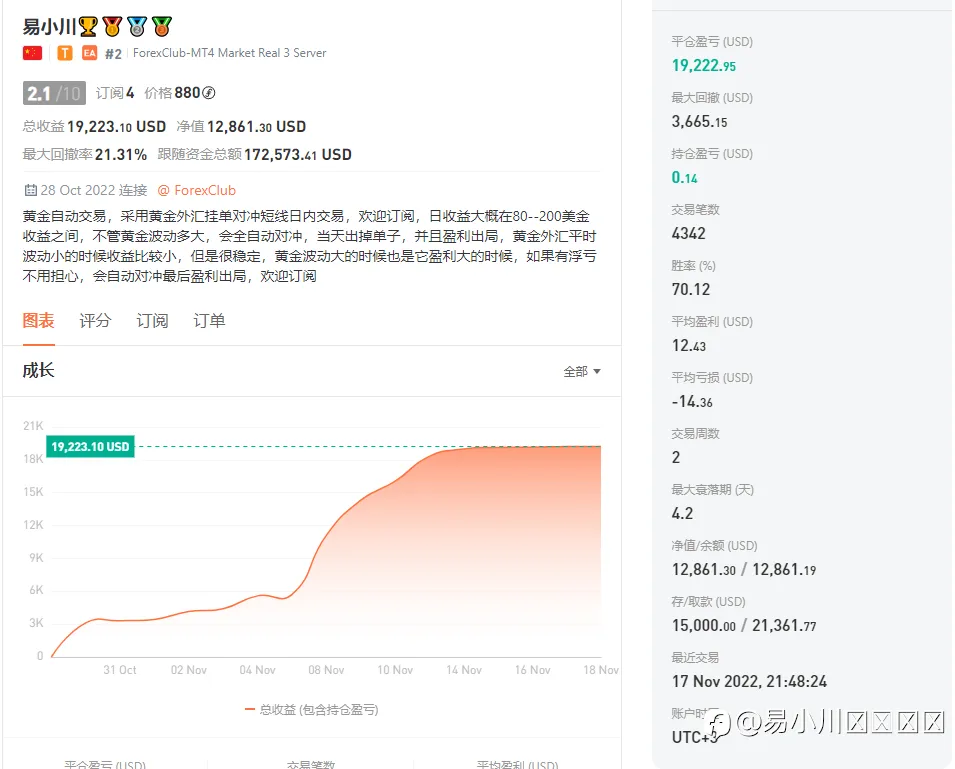Click the 胜率 value 70.12
Viewport: 955px width, 769px height.
(x=691, y=289)
